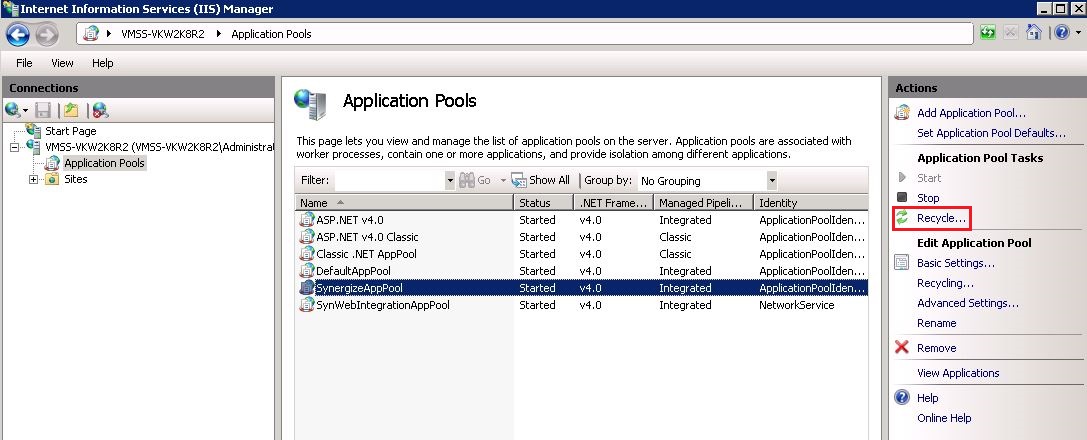Viewport: 1087px width, 440px height.
Task: Expand breadcrumb arrow before VMSS-VKW2K8R2
Action: pyautogui.click(x=109, y=33)
